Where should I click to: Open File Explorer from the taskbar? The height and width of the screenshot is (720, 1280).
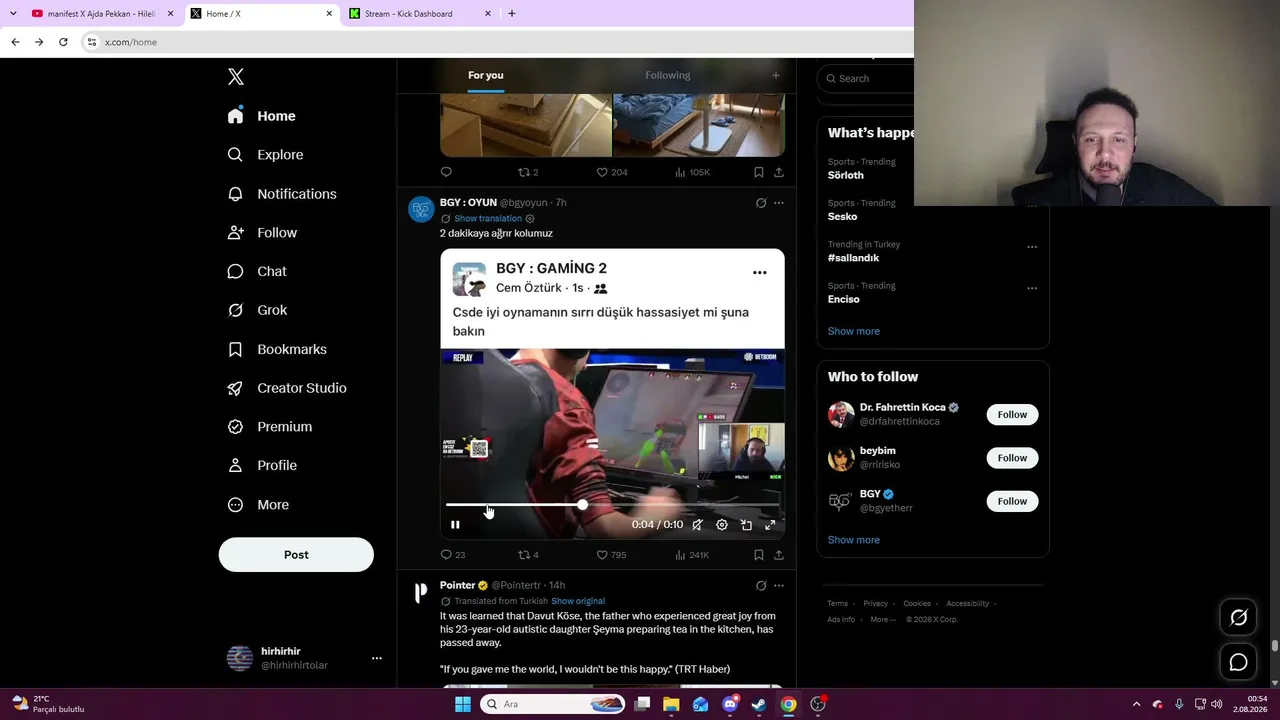(671, 704)
